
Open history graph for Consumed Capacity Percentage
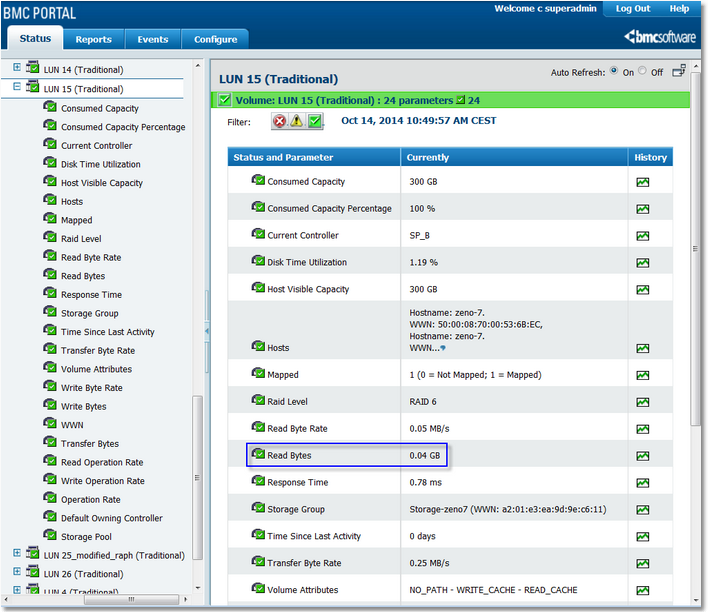coord(642,209)
